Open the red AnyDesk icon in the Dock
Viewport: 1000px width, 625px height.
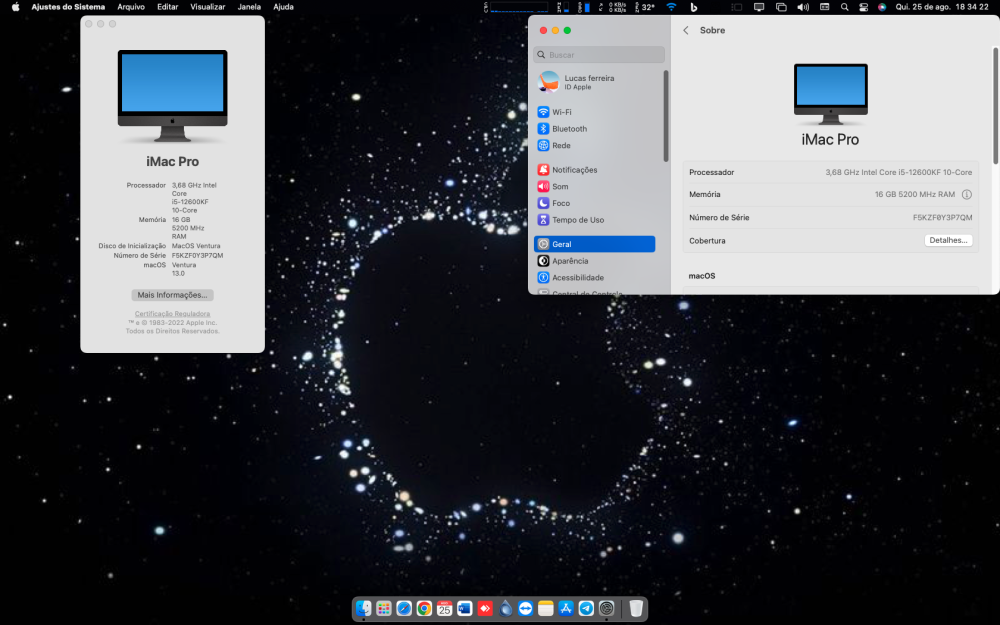pos(485,608)
